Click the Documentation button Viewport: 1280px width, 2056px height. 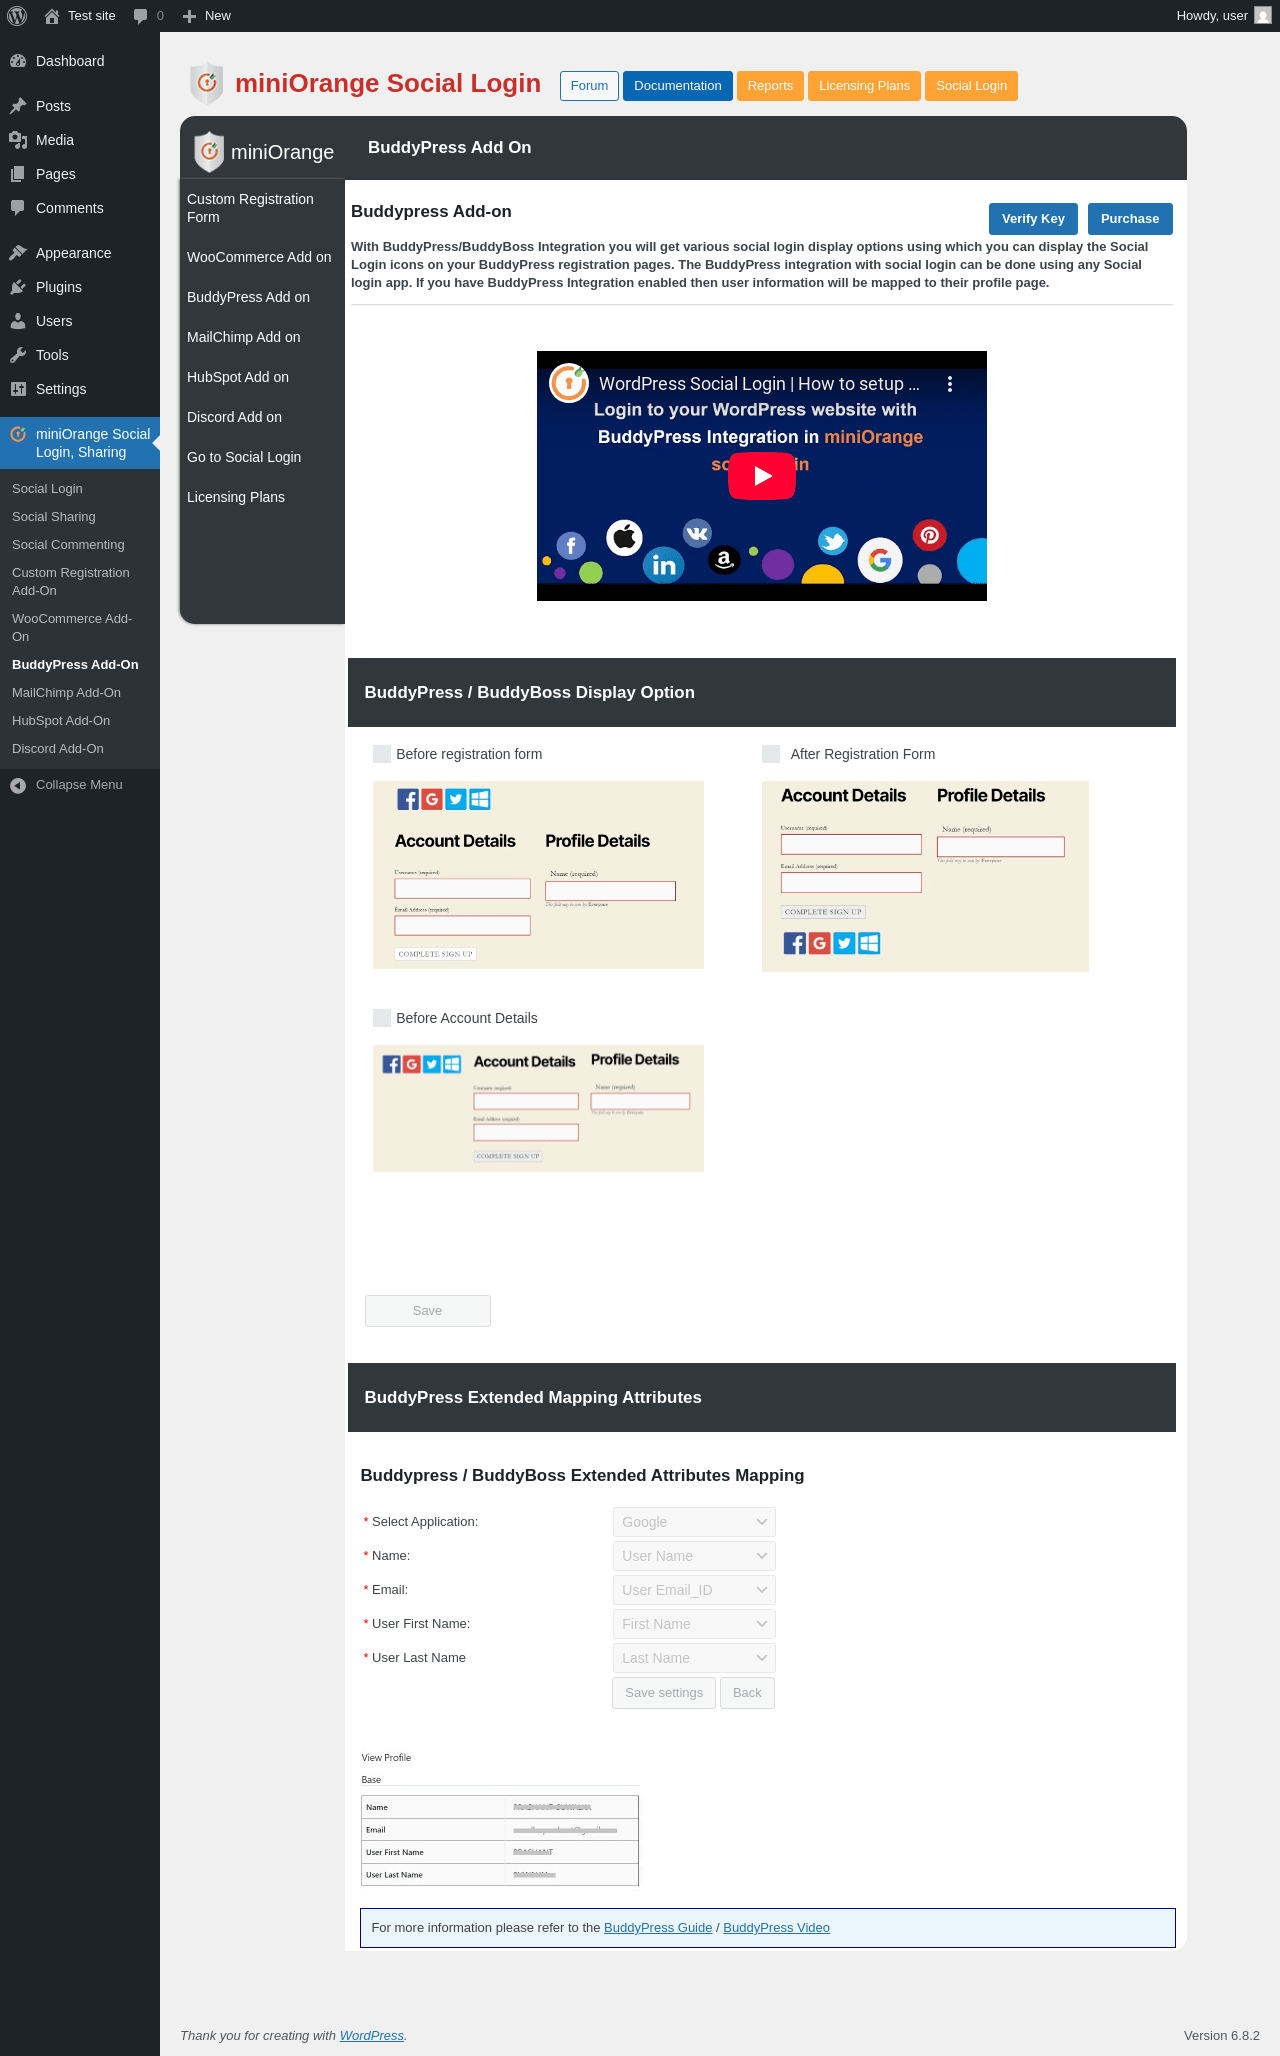point(678,86)
